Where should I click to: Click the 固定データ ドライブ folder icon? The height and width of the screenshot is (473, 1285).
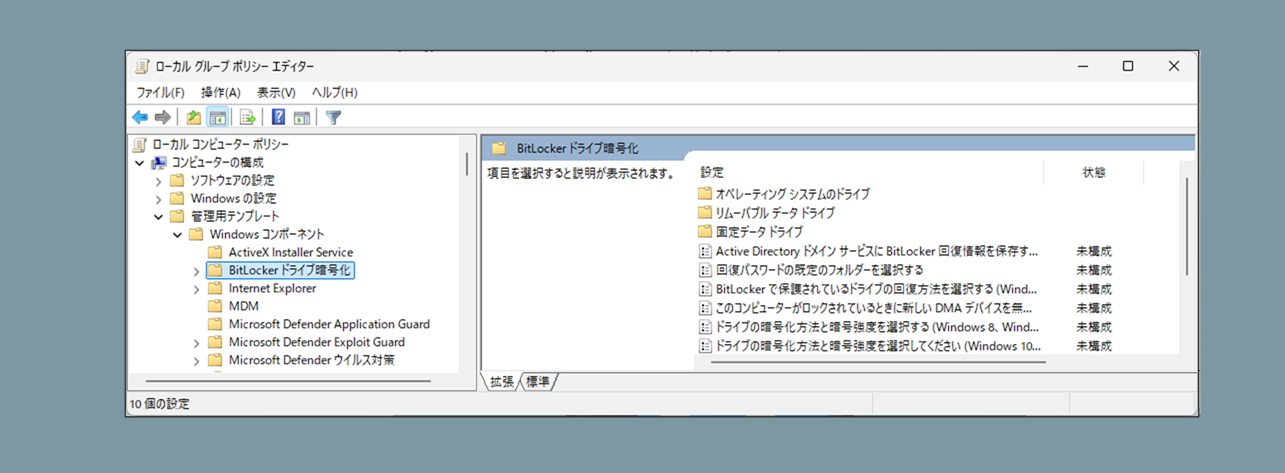(704, 232)
